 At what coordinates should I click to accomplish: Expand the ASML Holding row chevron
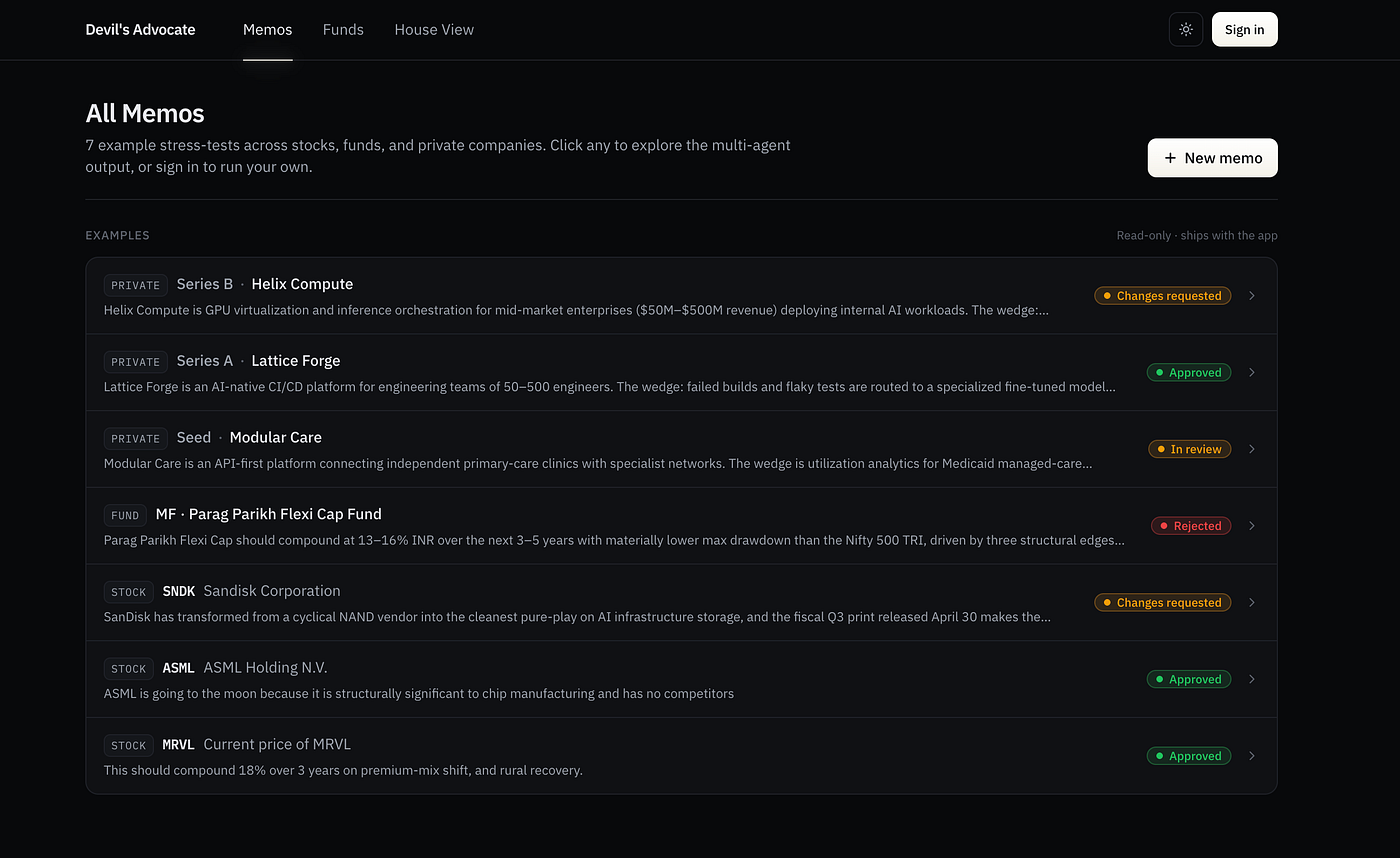tap(1252, 679)
